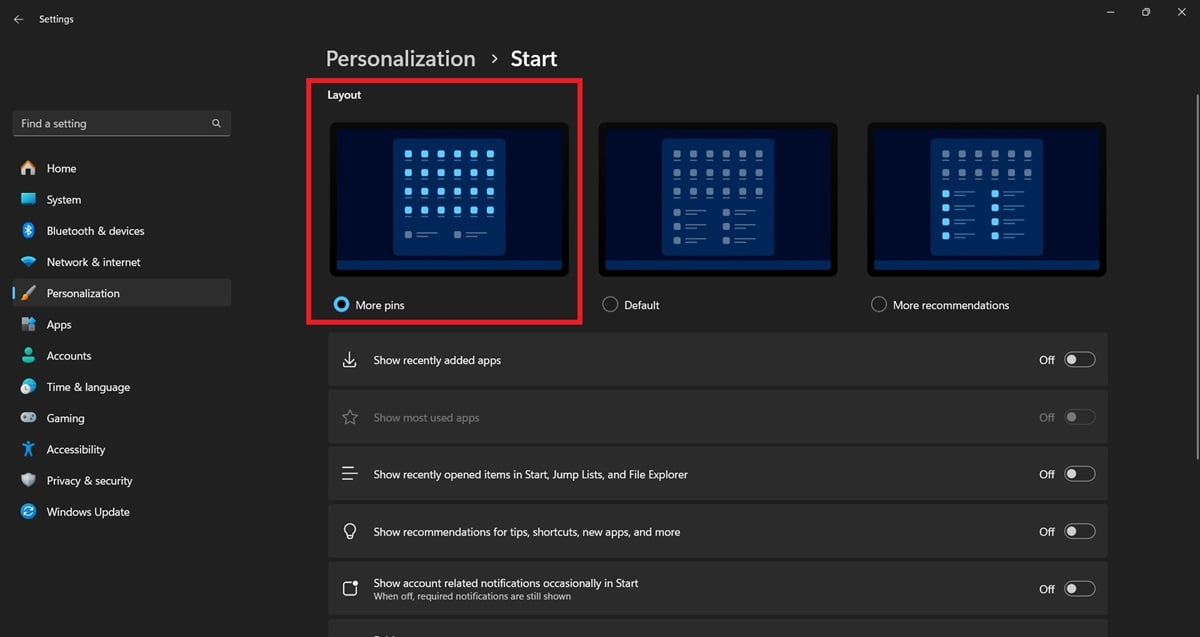Select the More pins radio button

click(x=341, y=304)
